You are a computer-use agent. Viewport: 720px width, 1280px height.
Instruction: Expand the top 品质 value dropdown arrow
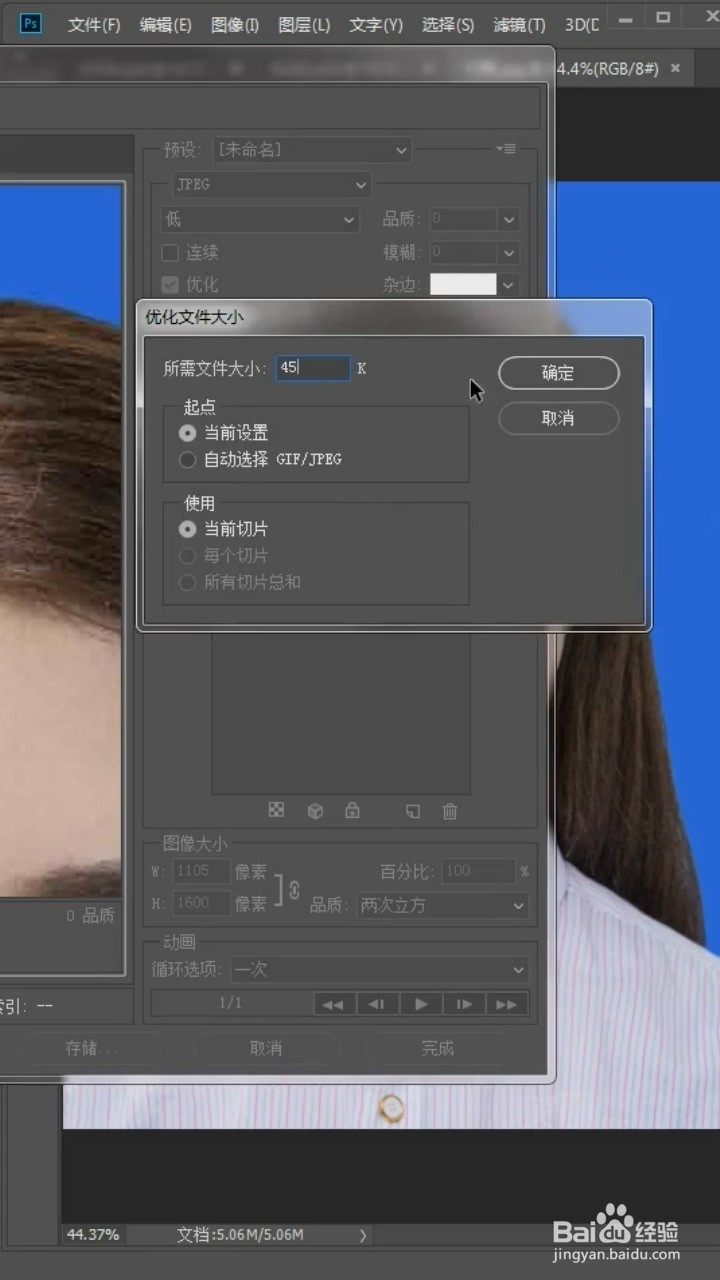(x=508, y=219)
